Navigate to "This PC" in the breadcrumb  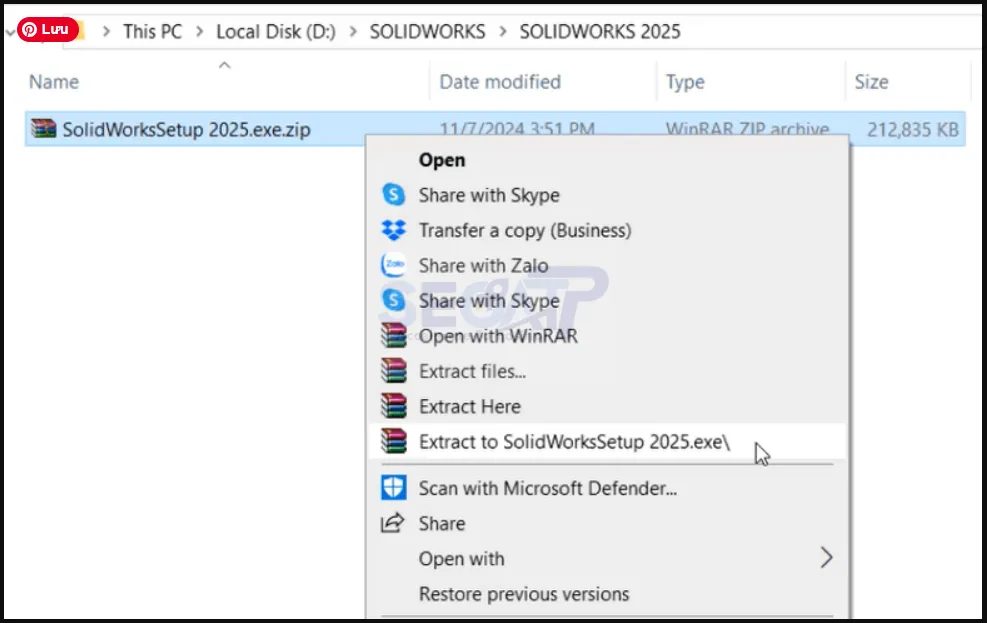pos(151,31)
